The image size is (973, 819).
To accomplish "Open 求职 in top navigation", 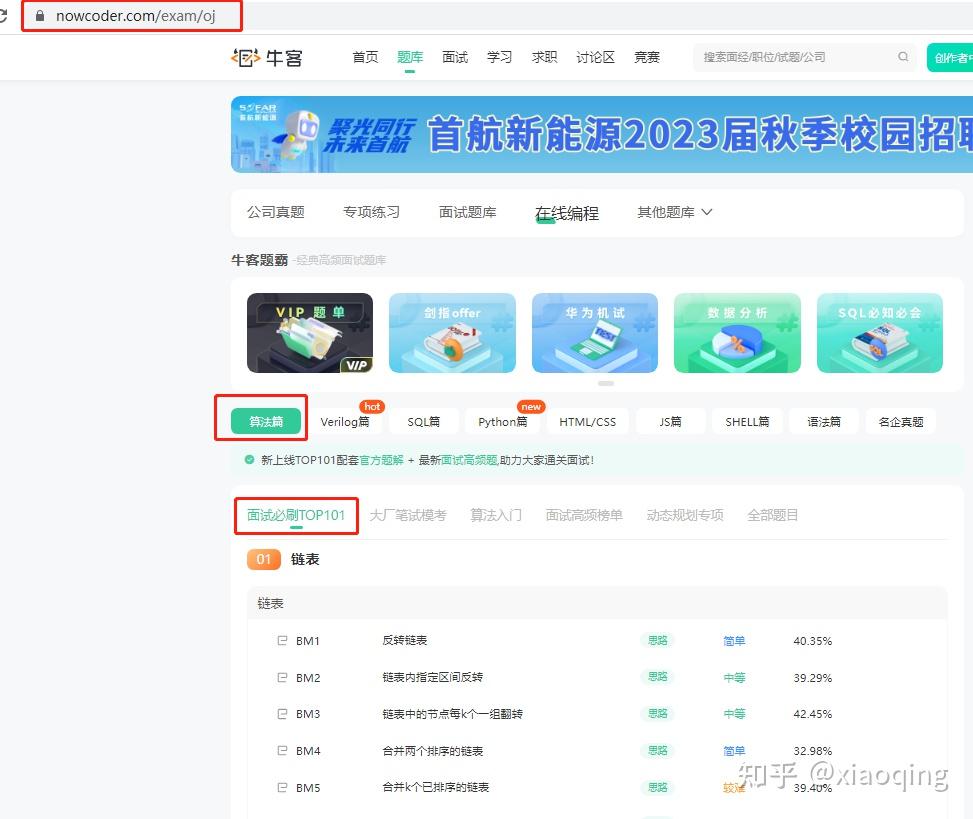I will point(544,57).
